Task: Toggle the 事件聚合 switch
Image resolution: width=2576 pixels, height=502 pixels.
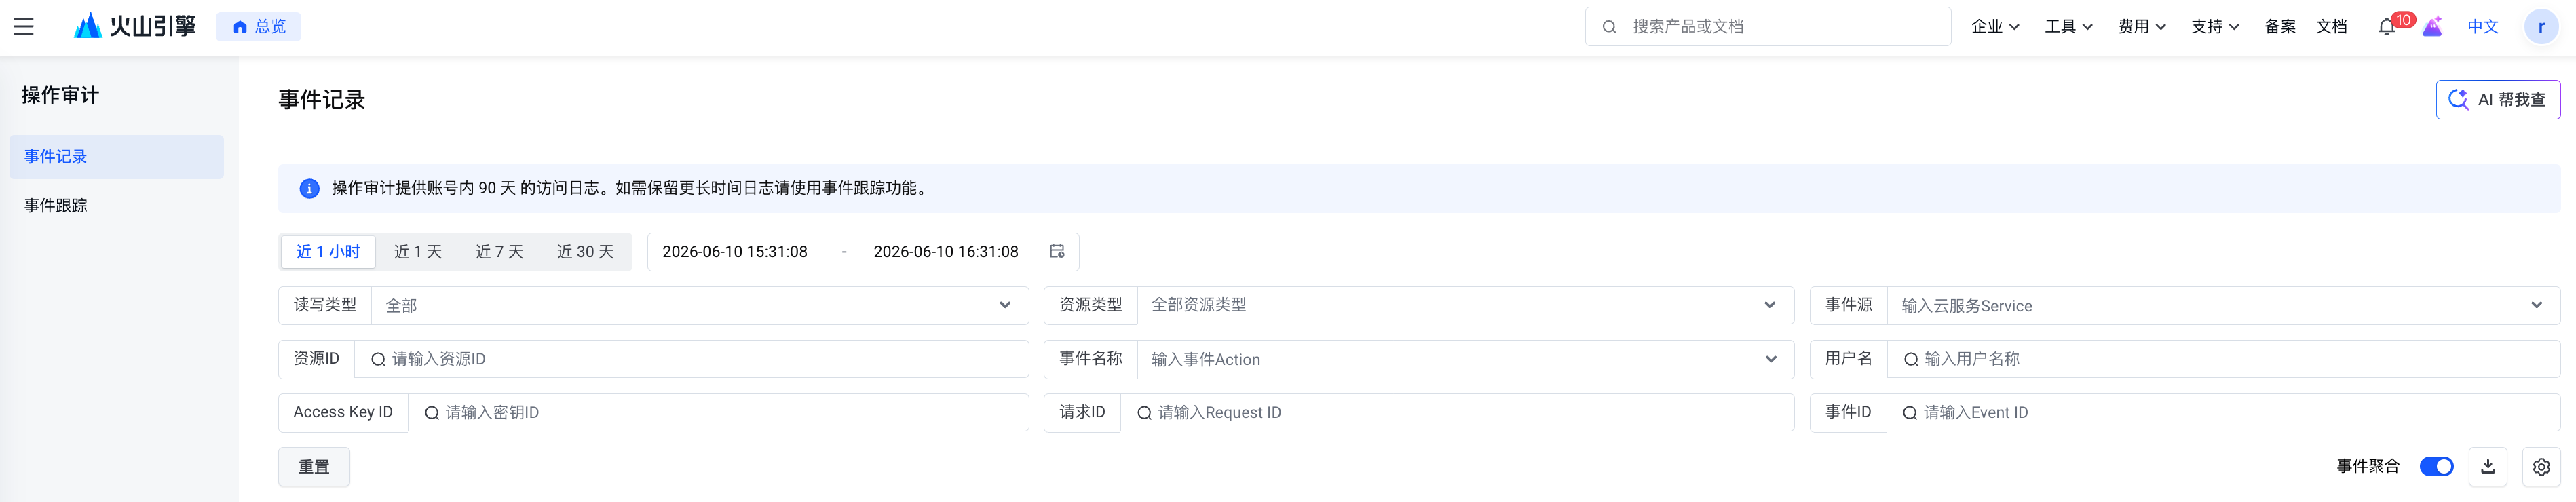Action: pyautogui.click(x=2436, y=467)
